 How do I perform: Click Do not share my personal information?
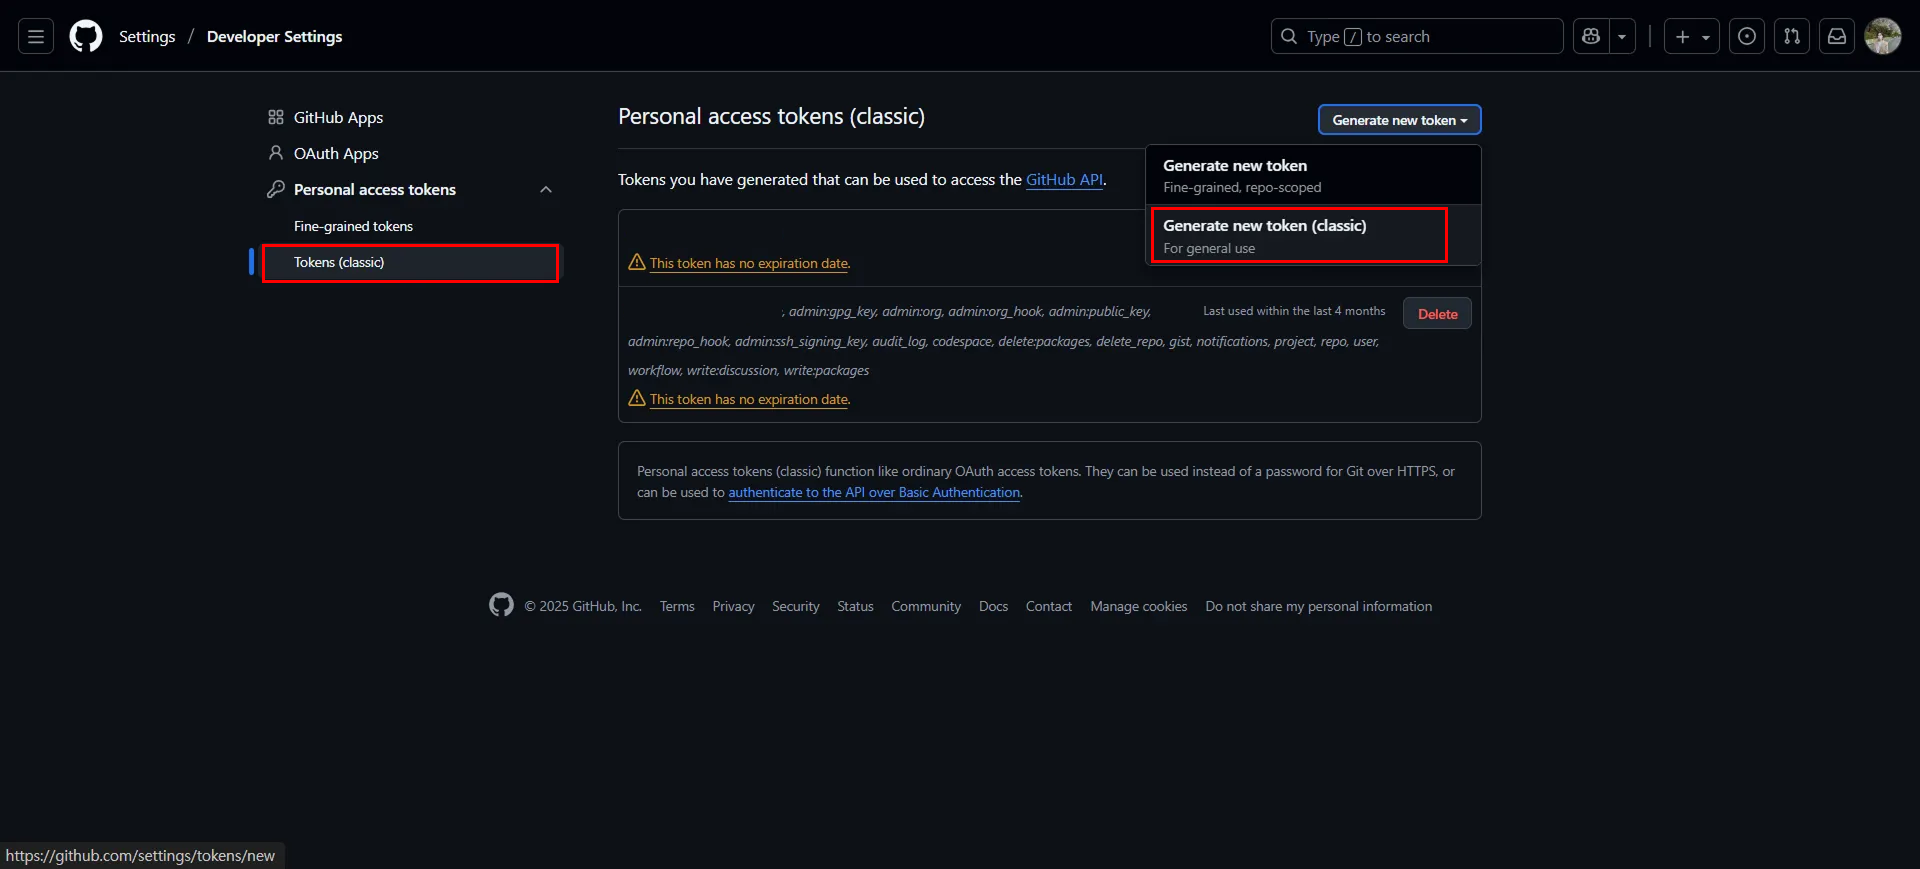click(x=1318, y=607)
